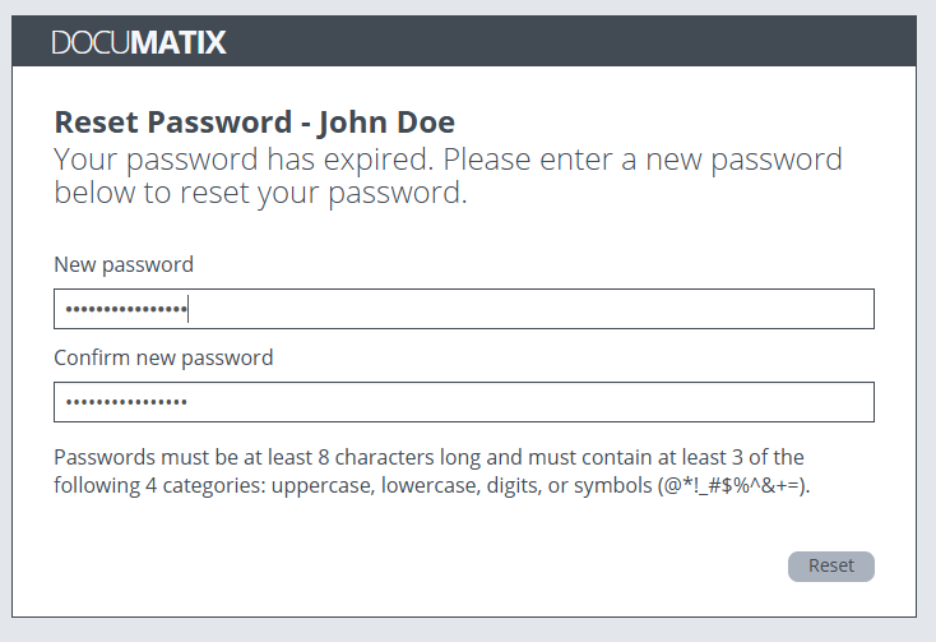Click the name "John Doe" in the heading
This screenshot has height=642, width=936.
point(386,123)
